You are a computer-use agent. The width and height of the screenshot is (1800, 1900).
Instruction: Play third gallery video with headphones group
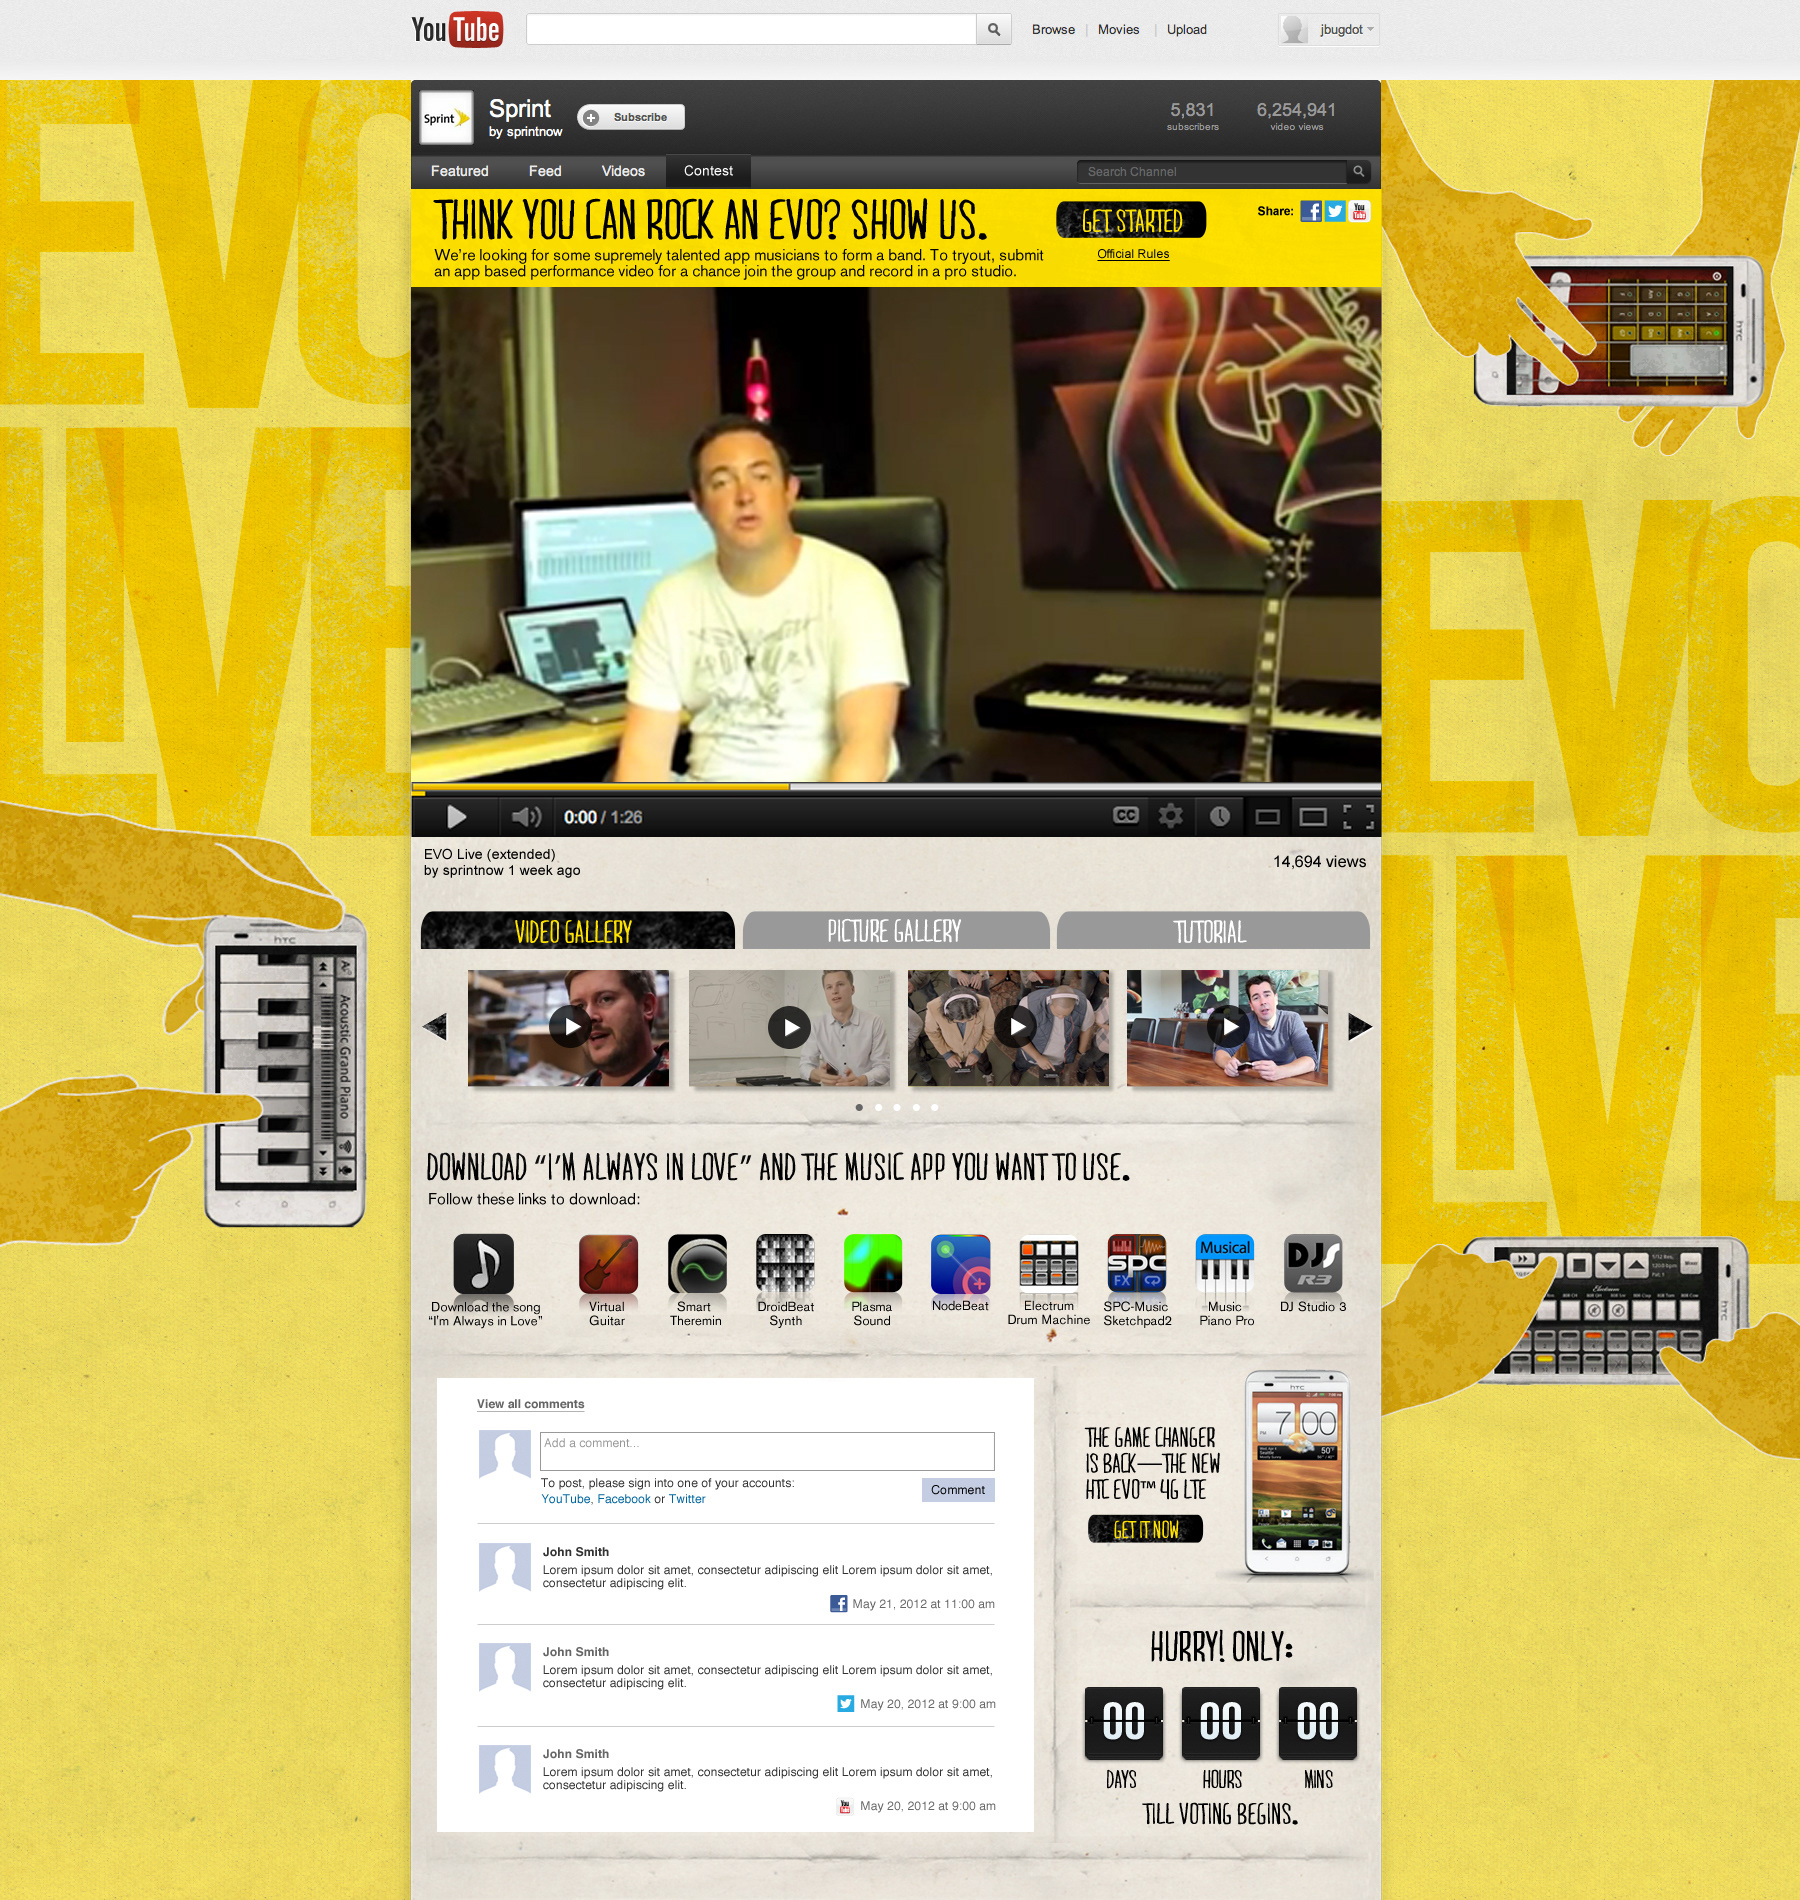[1008, 1027]
